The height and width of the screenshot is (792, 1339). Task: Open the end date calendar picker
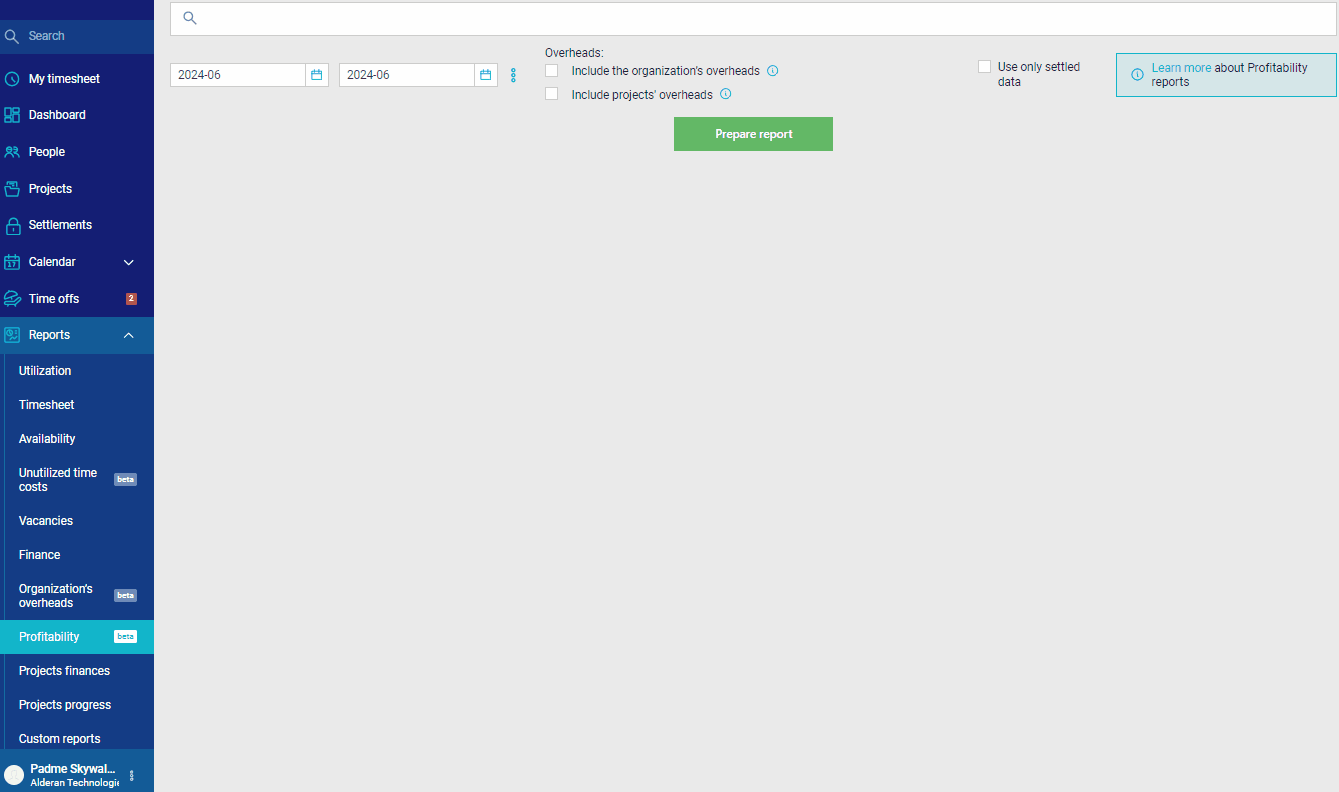tap(486, 75)
